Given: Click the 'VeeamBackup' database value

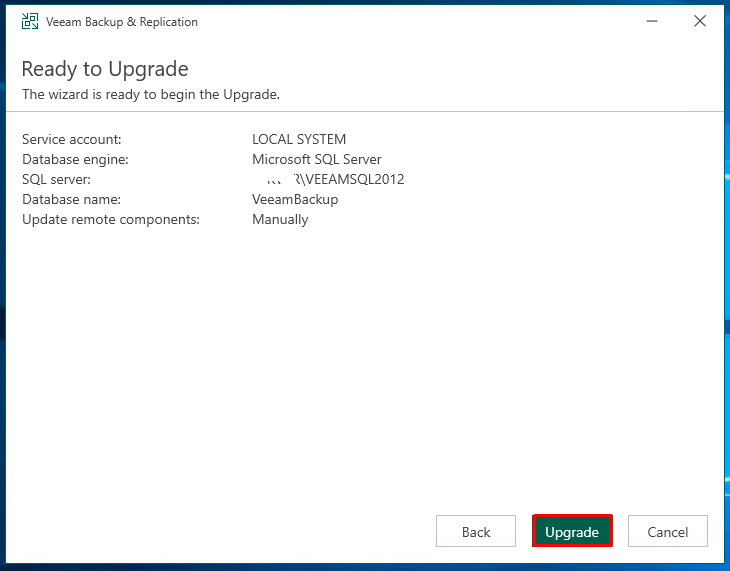Looking at the screenshot, I should (x=295, y=199).
